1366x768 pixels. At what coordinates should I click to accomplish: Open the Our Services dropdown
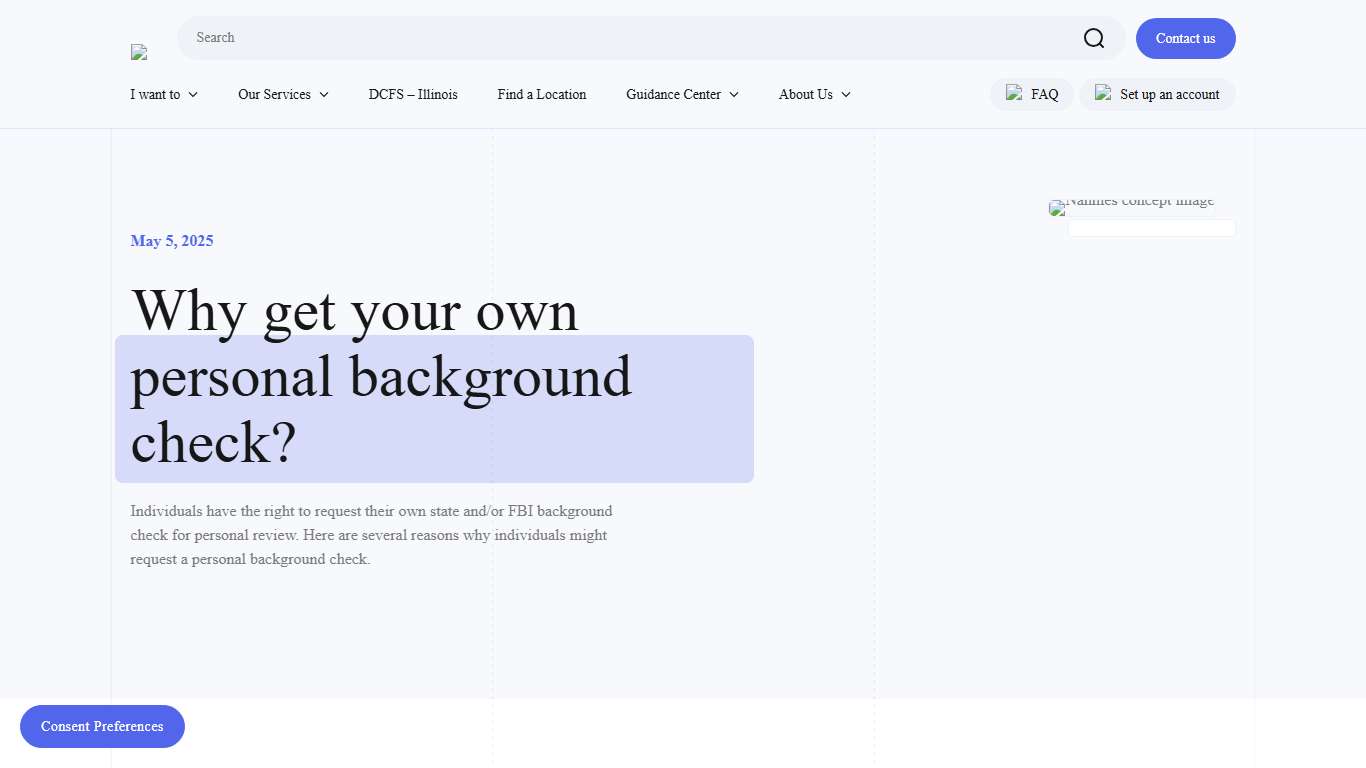click(x=283, y=94)
